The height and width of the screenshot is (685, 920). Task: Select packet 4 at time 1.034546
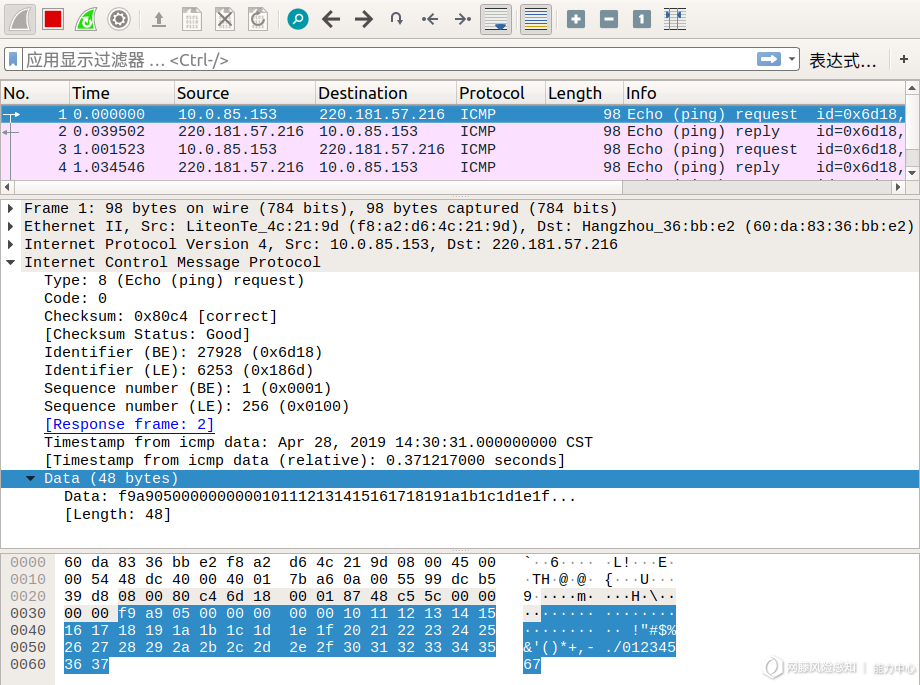click(x=453, y=167)
